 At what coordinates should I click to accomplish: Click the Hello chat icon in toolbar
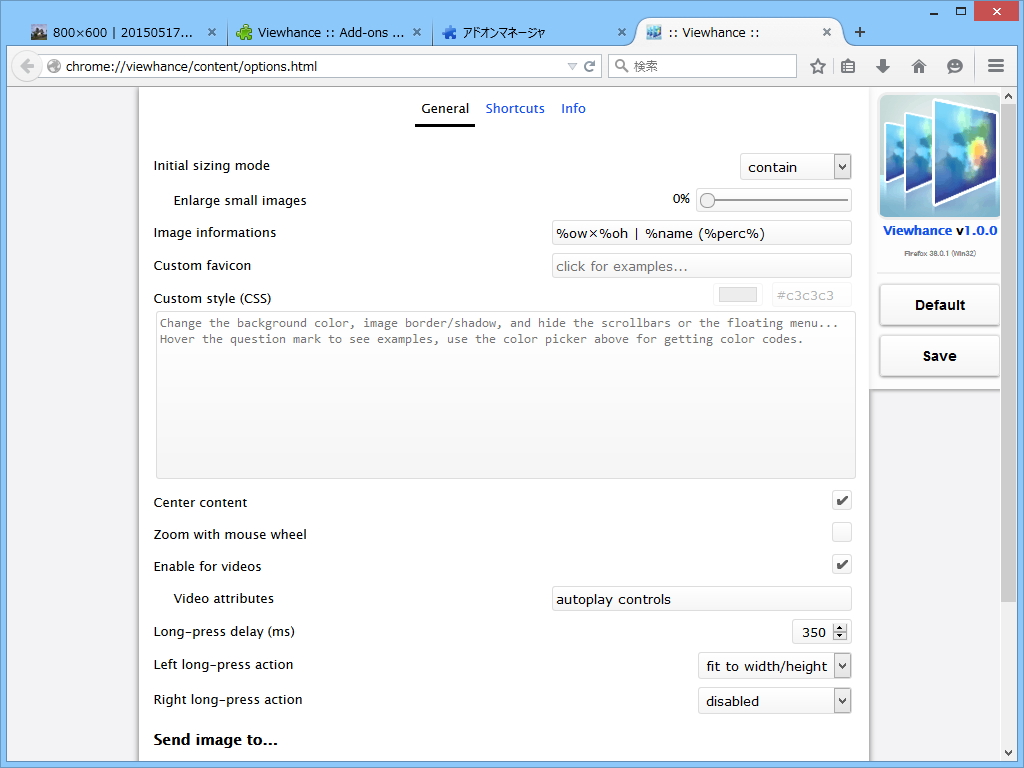coord(954,65)
